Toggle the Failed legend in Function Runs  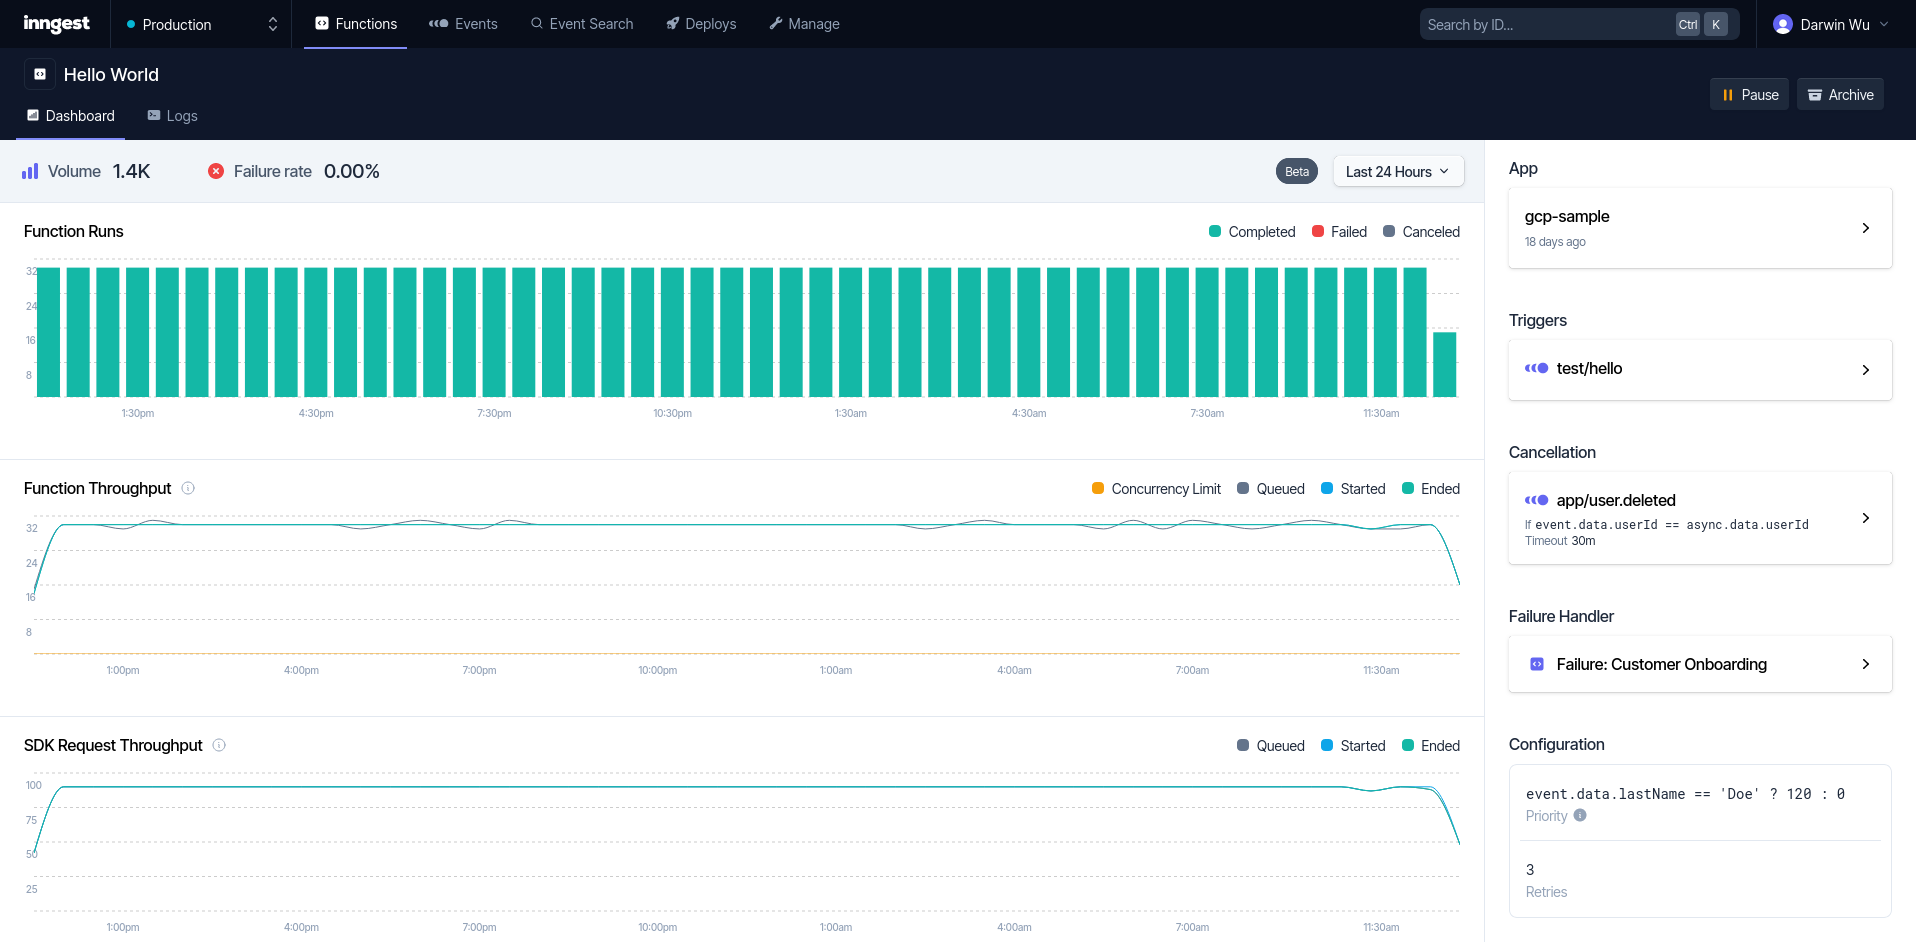(1339, 231)
